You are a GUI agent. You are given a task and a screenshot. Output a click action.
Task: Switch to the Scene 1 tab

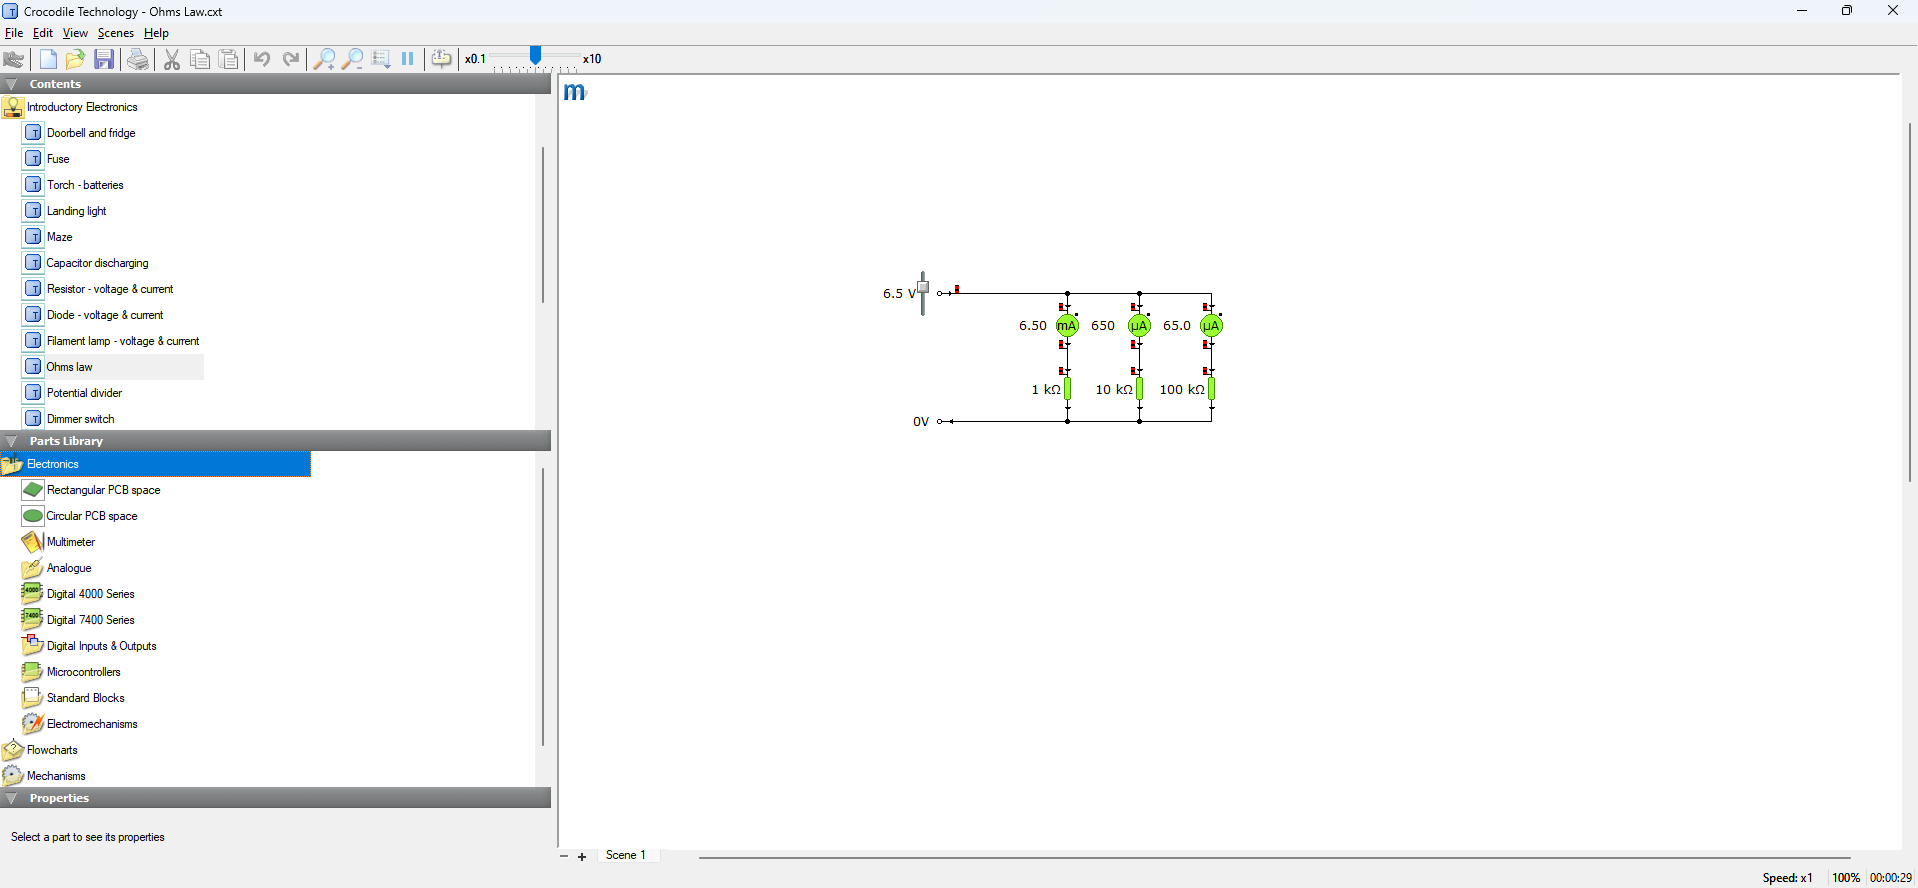coord(626,856)
